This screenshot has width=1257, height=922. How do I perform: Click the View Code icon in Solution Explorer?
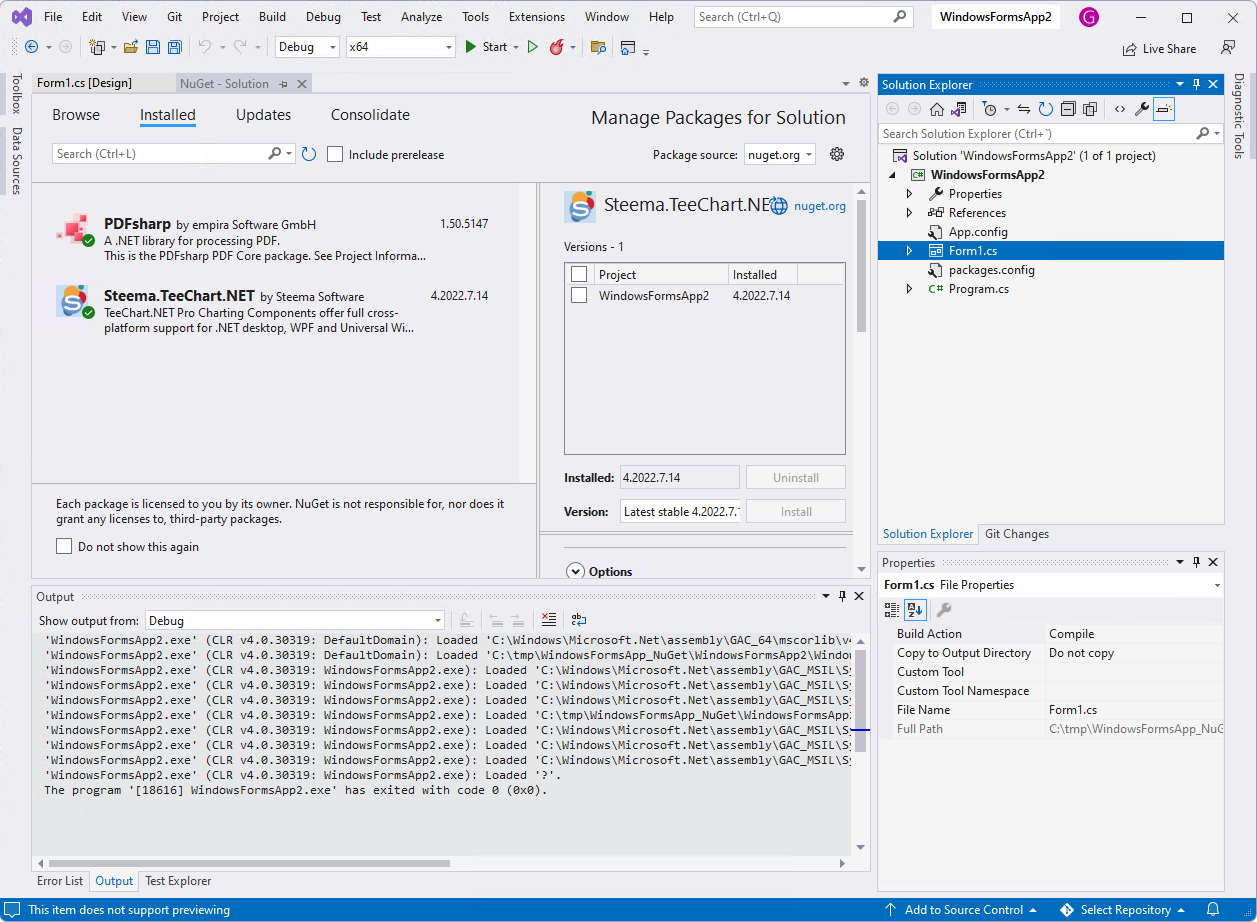pyautogui.click(x=1119, y=109)
